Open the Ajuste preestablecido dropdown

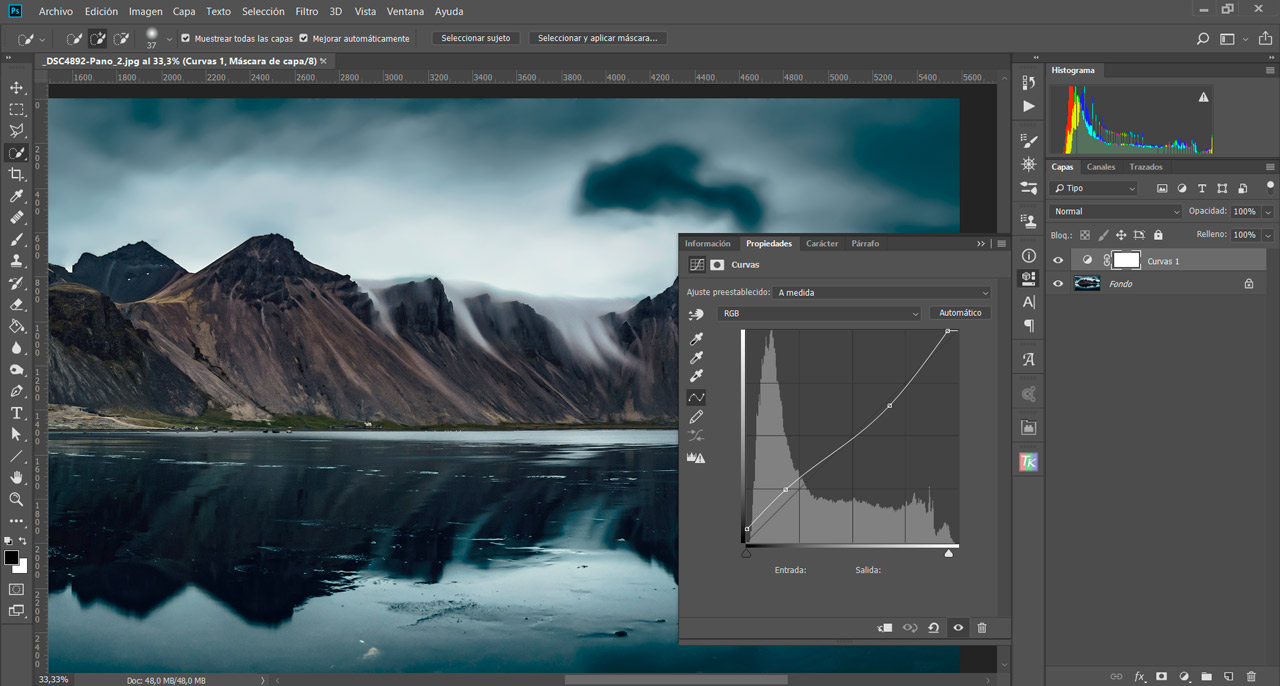(880, 292)
